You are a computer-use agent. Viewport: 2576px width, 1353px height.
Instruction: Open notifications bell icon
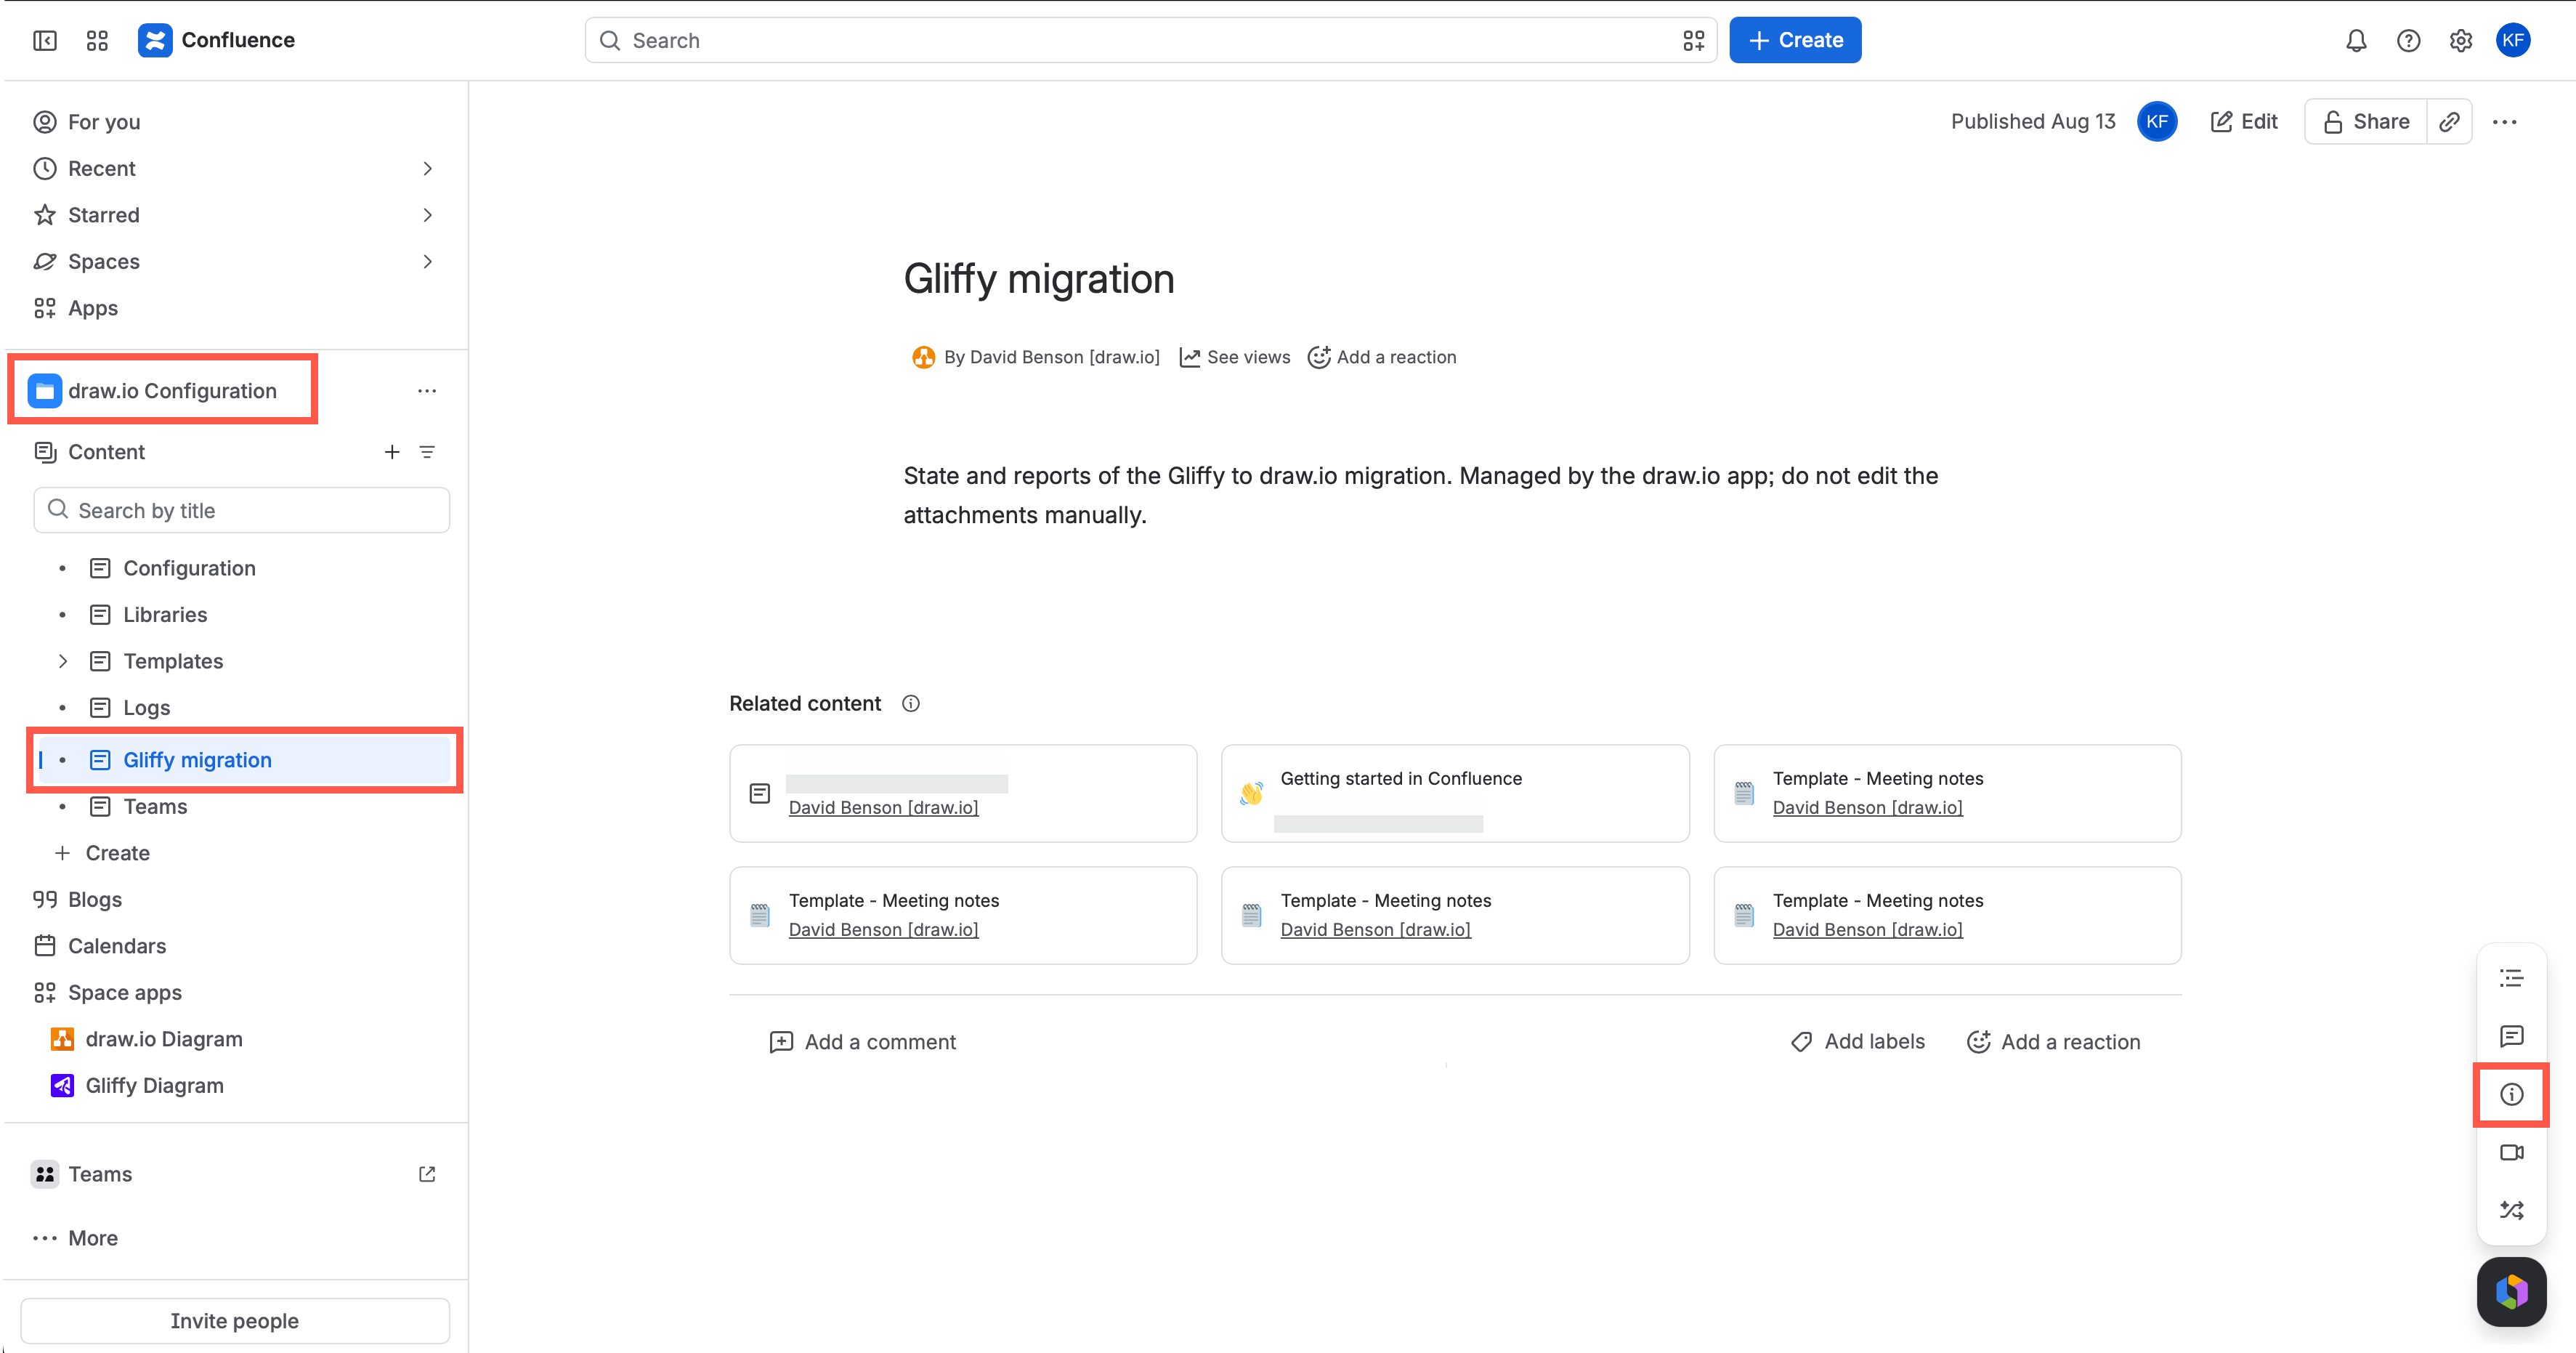tap(2356, 40)
